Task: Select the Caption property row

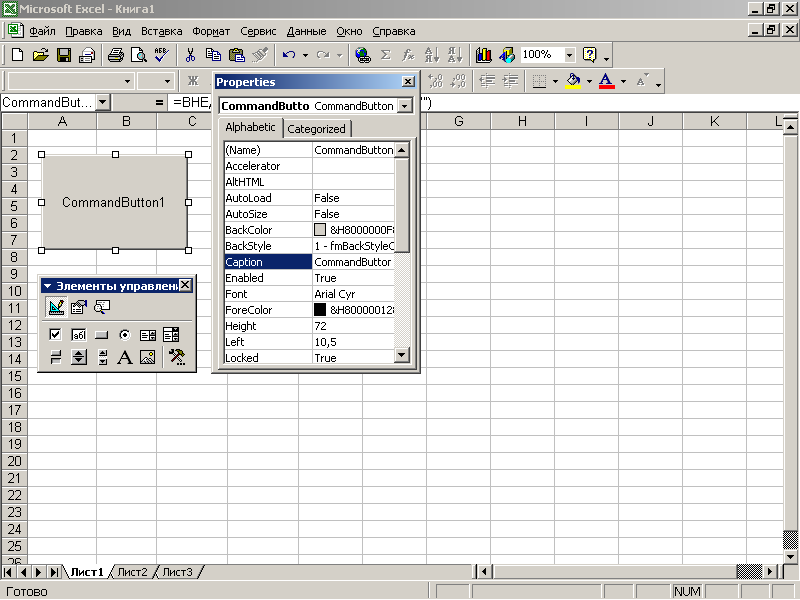Action: [x=310, y=262]
